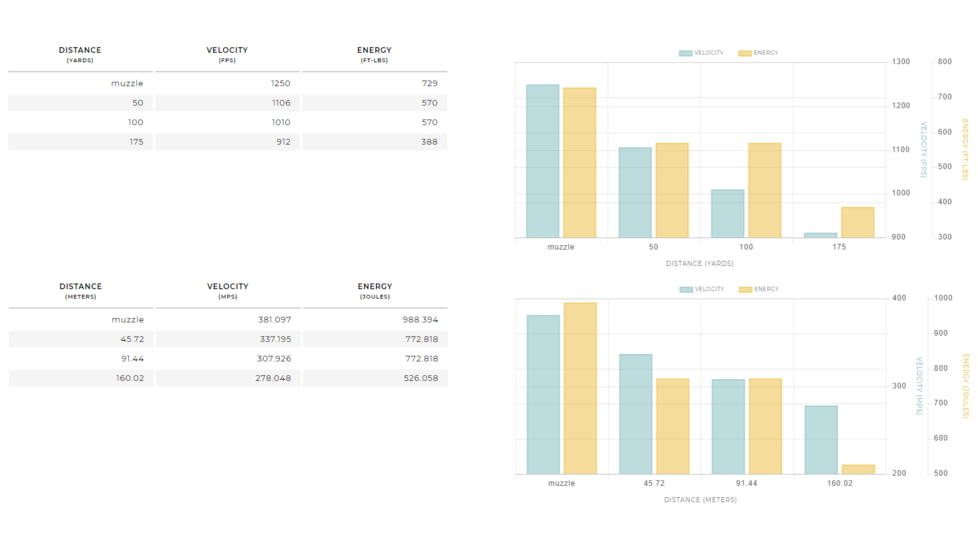This screenshot has width=978, height=550.
Task: Hide the Velocity series in the meters chart
Action: click(x=701, y=289)
